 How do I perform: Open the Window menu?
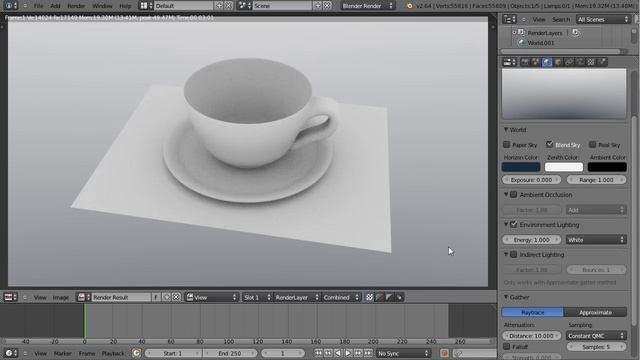102,6
